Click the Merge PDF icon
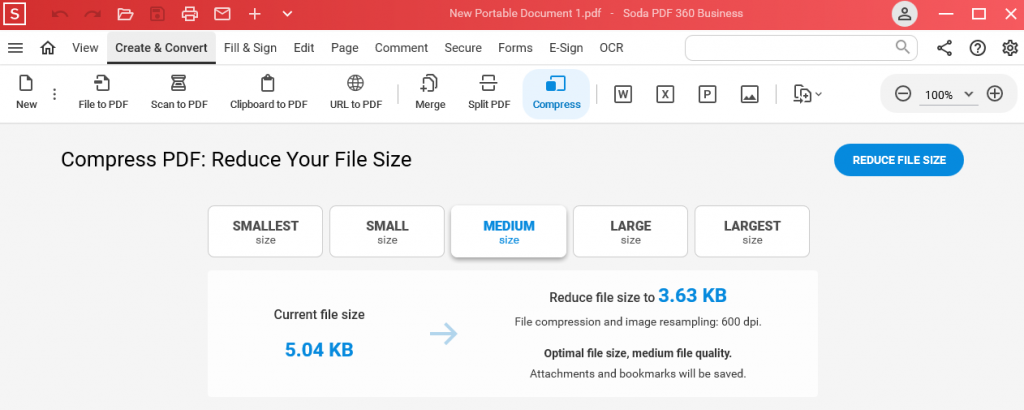Screen dimensions: 1024x410 [430, 85]
